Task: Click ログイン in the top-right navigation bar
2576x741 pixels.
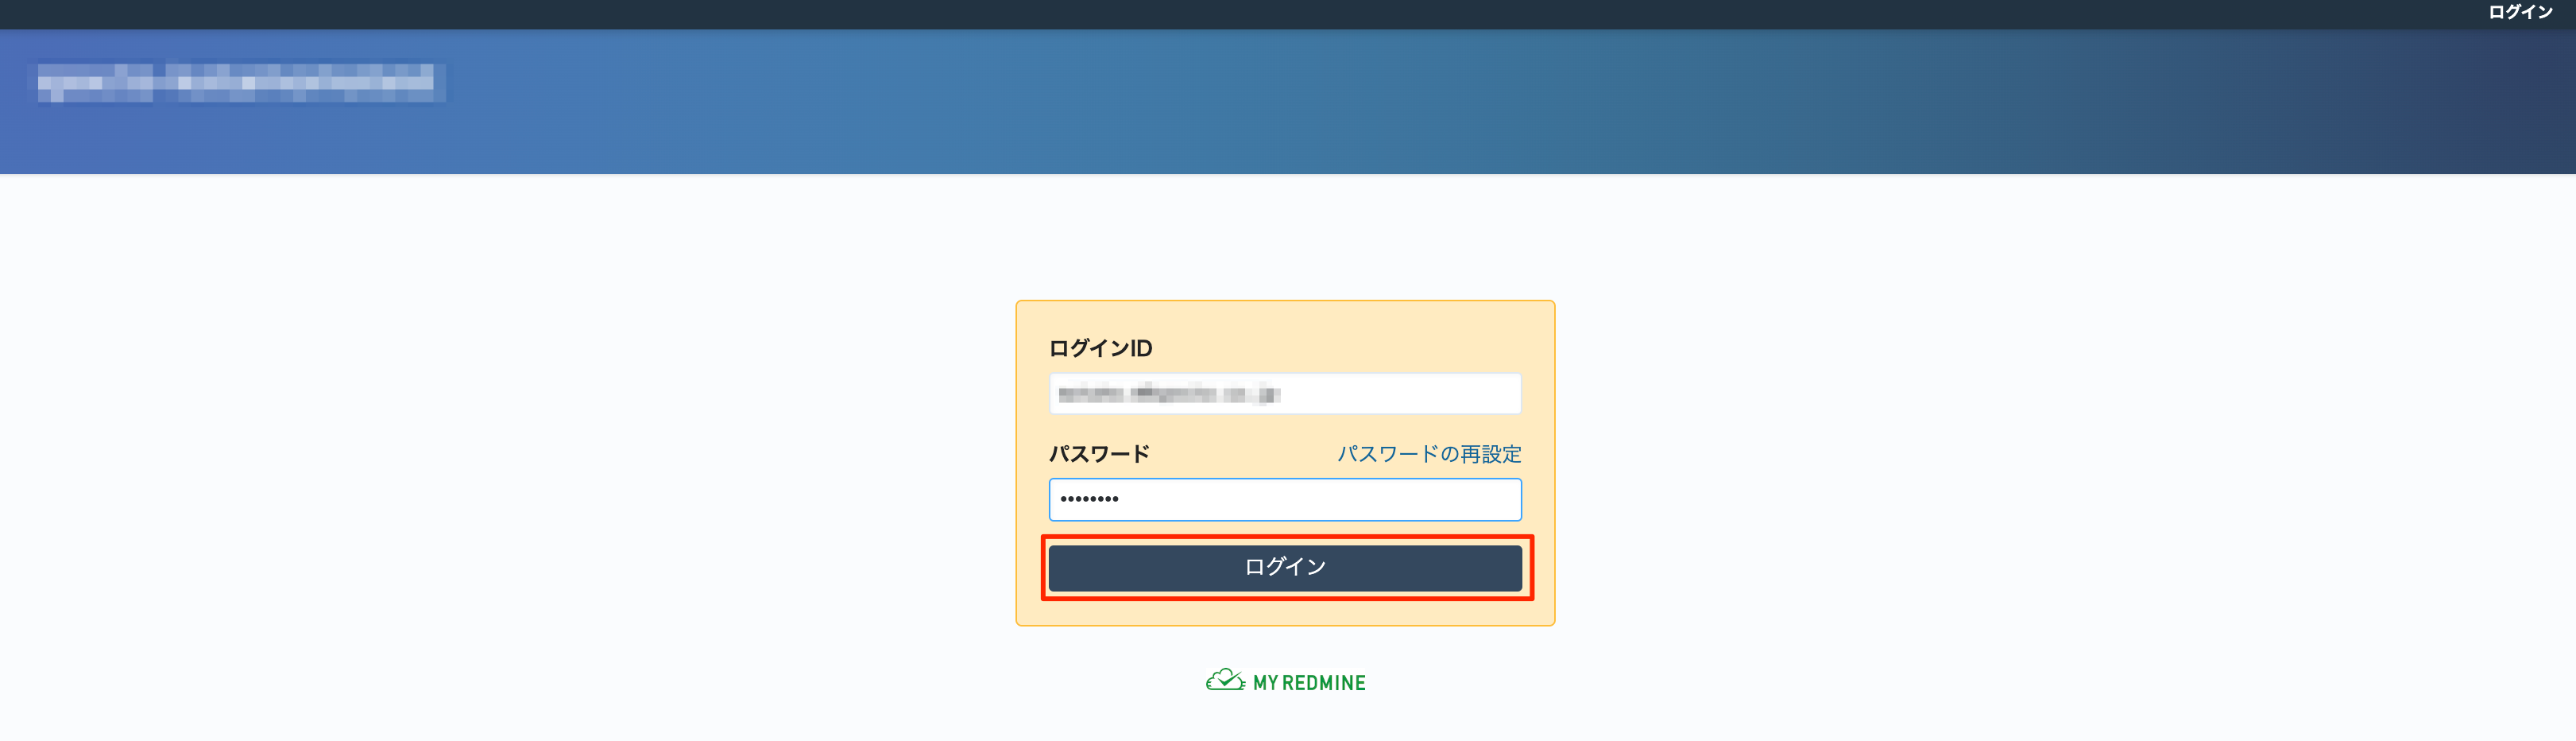Action: (x=2519, y=13)
